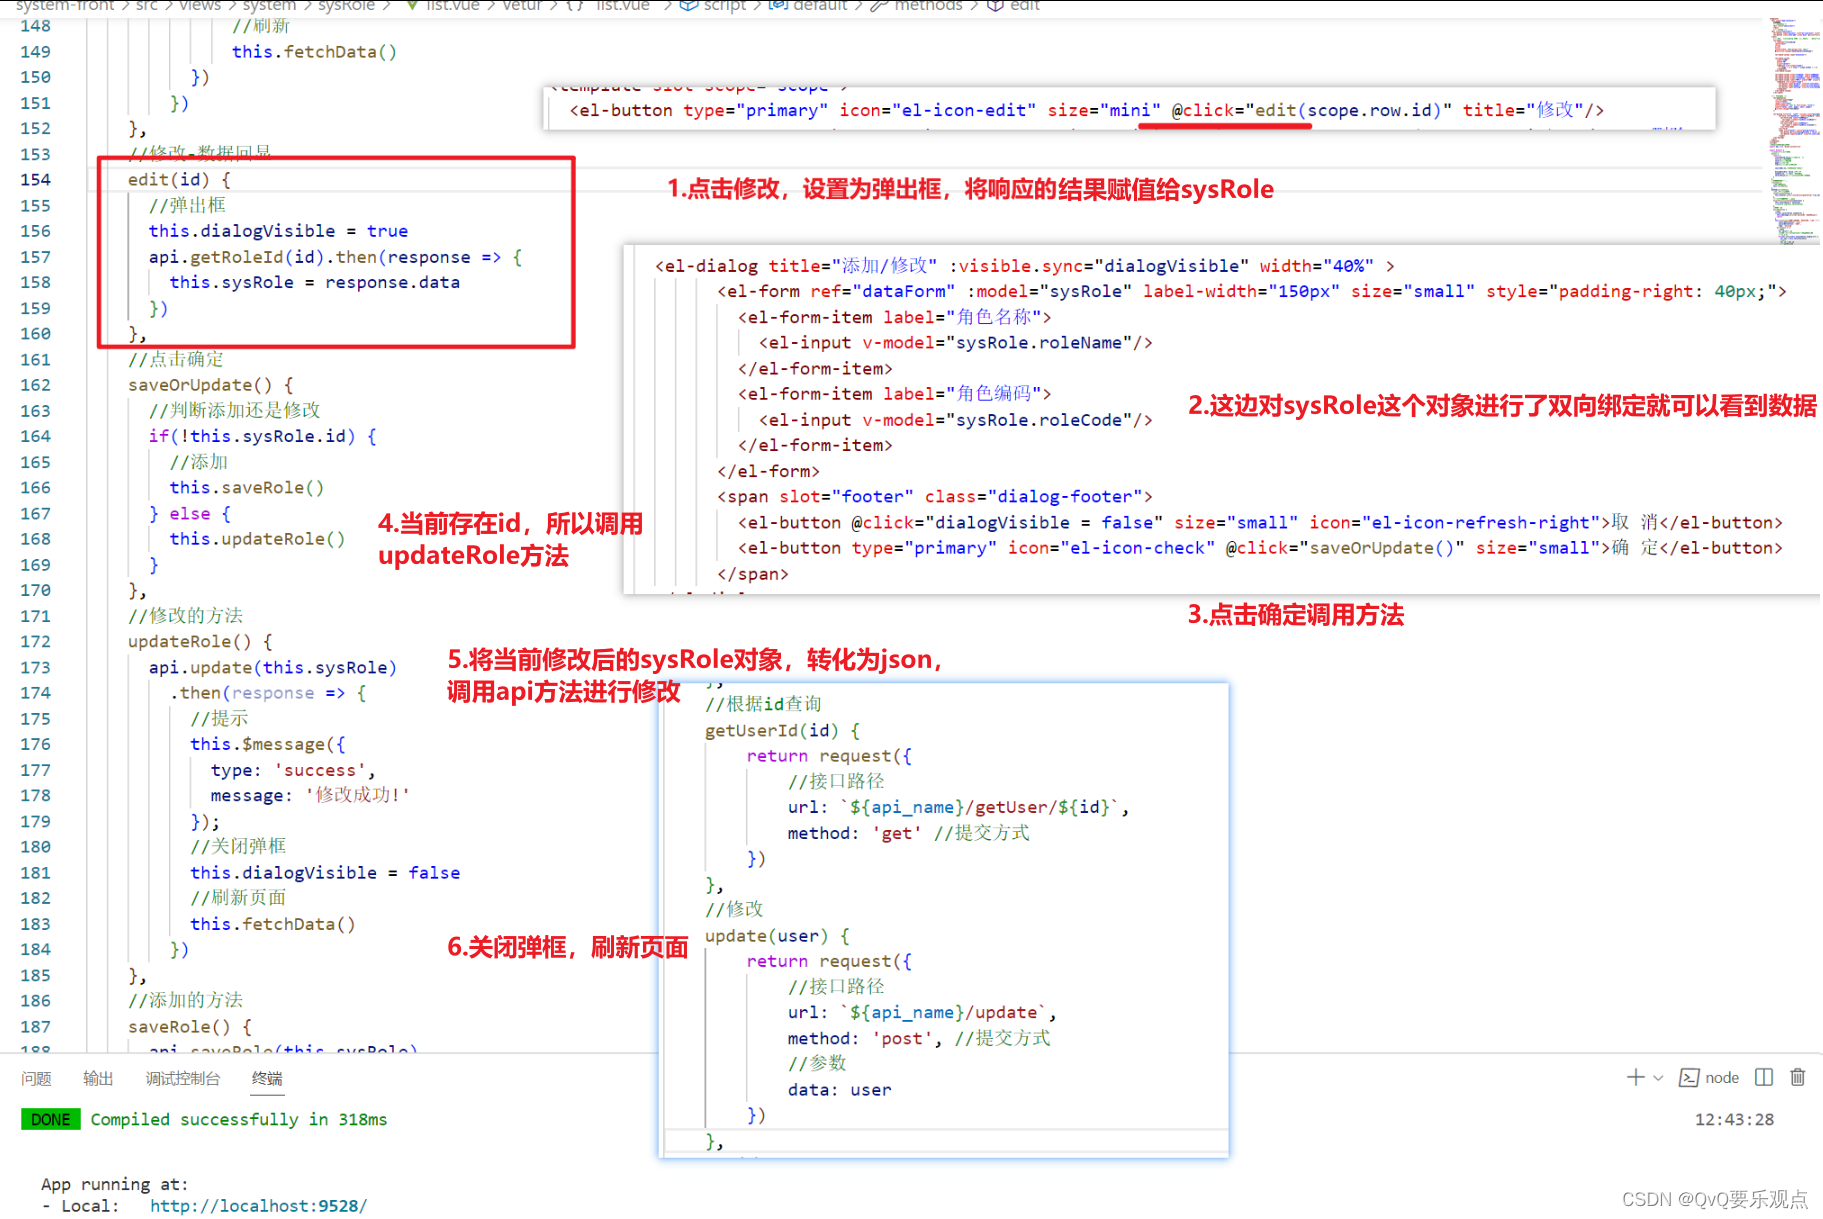Screen dimensions: 1823x1219
Task: Click the '//刷新页面' comment line
Action: (238, 898)
